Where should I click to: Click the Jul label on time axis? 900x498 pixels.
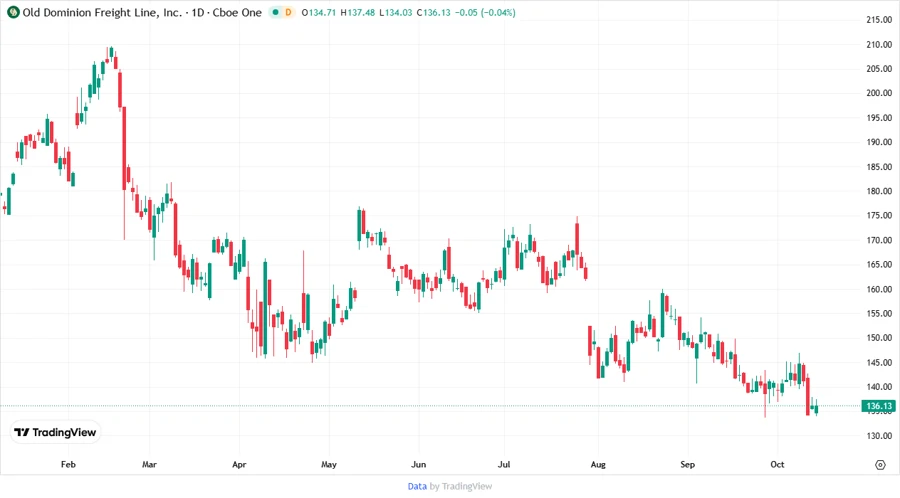504,464
